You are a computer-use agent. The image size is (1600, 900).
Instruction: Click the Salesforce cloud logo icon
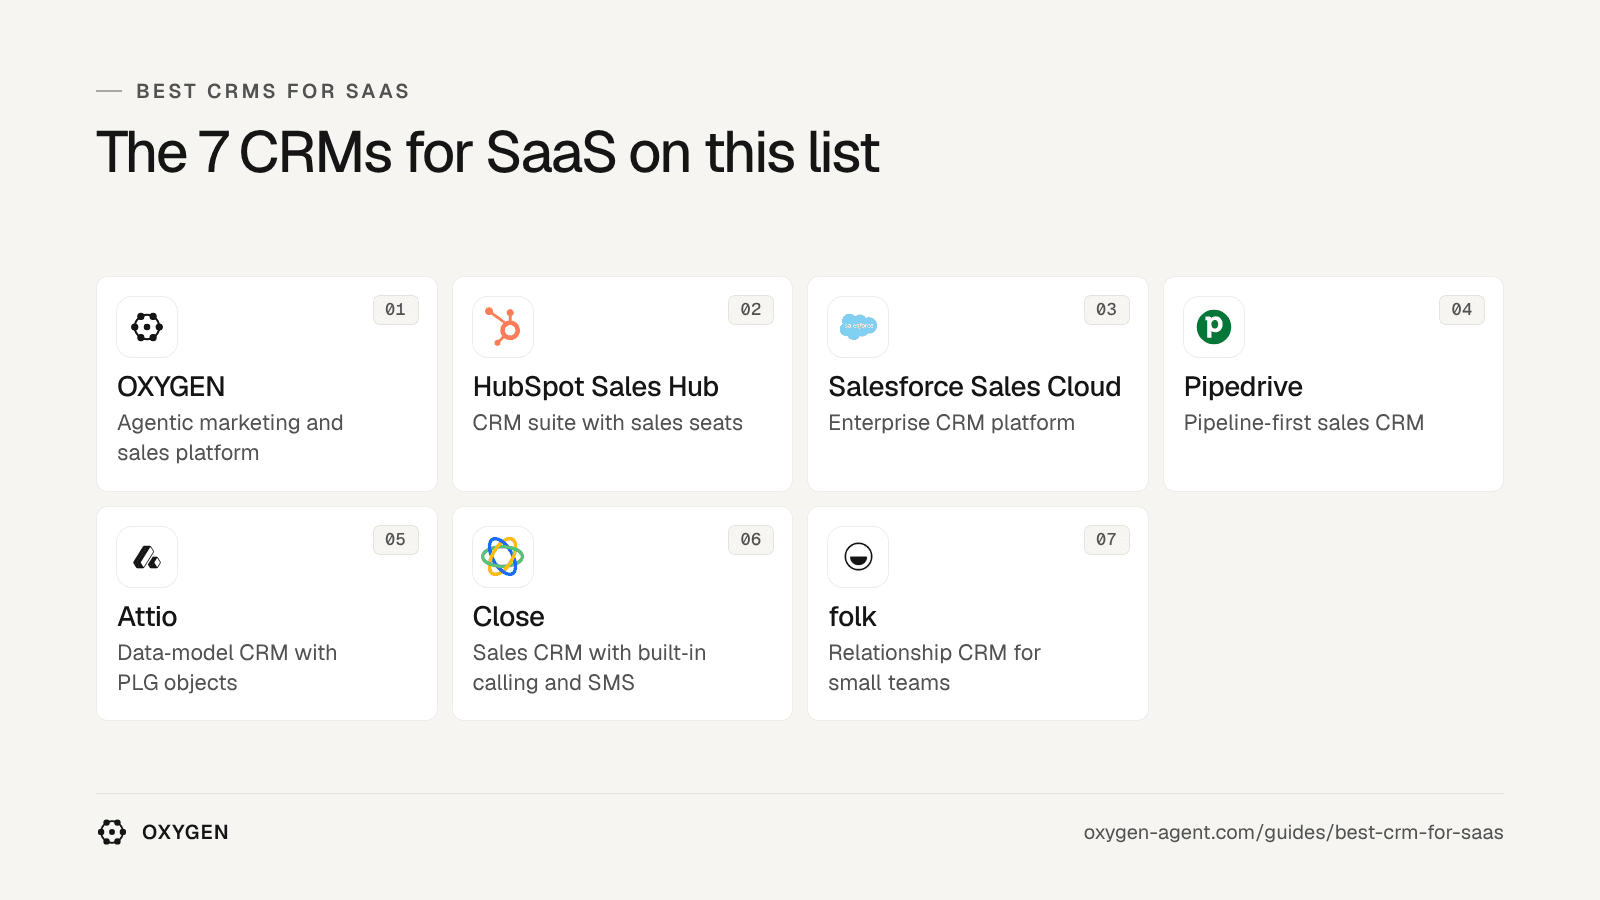pos(858,327)
